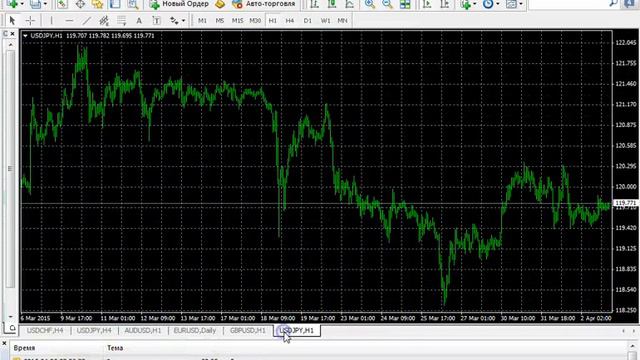Select the horizontal line tool

pyautogui.click(x=69, y=20)
